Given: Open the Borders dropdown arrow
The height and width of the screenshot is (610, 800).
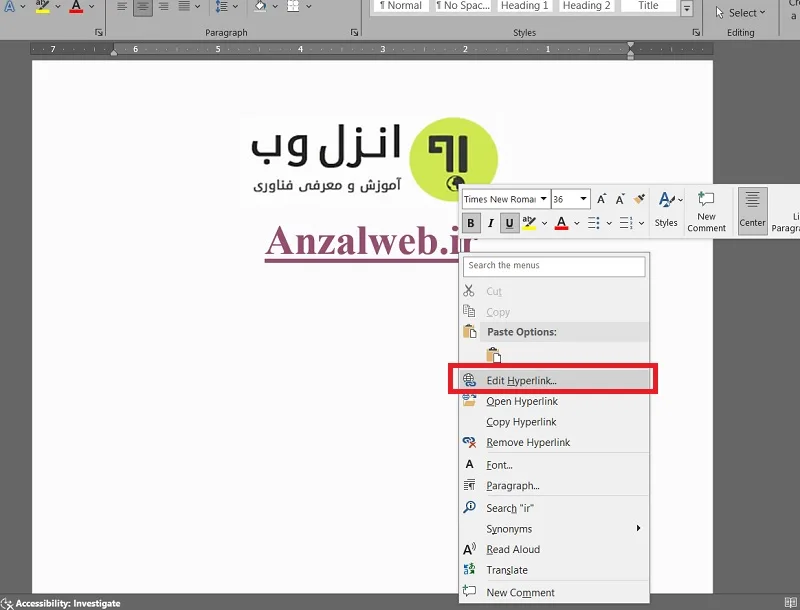Looking at the screenshot, I should (x=309, y=6).
